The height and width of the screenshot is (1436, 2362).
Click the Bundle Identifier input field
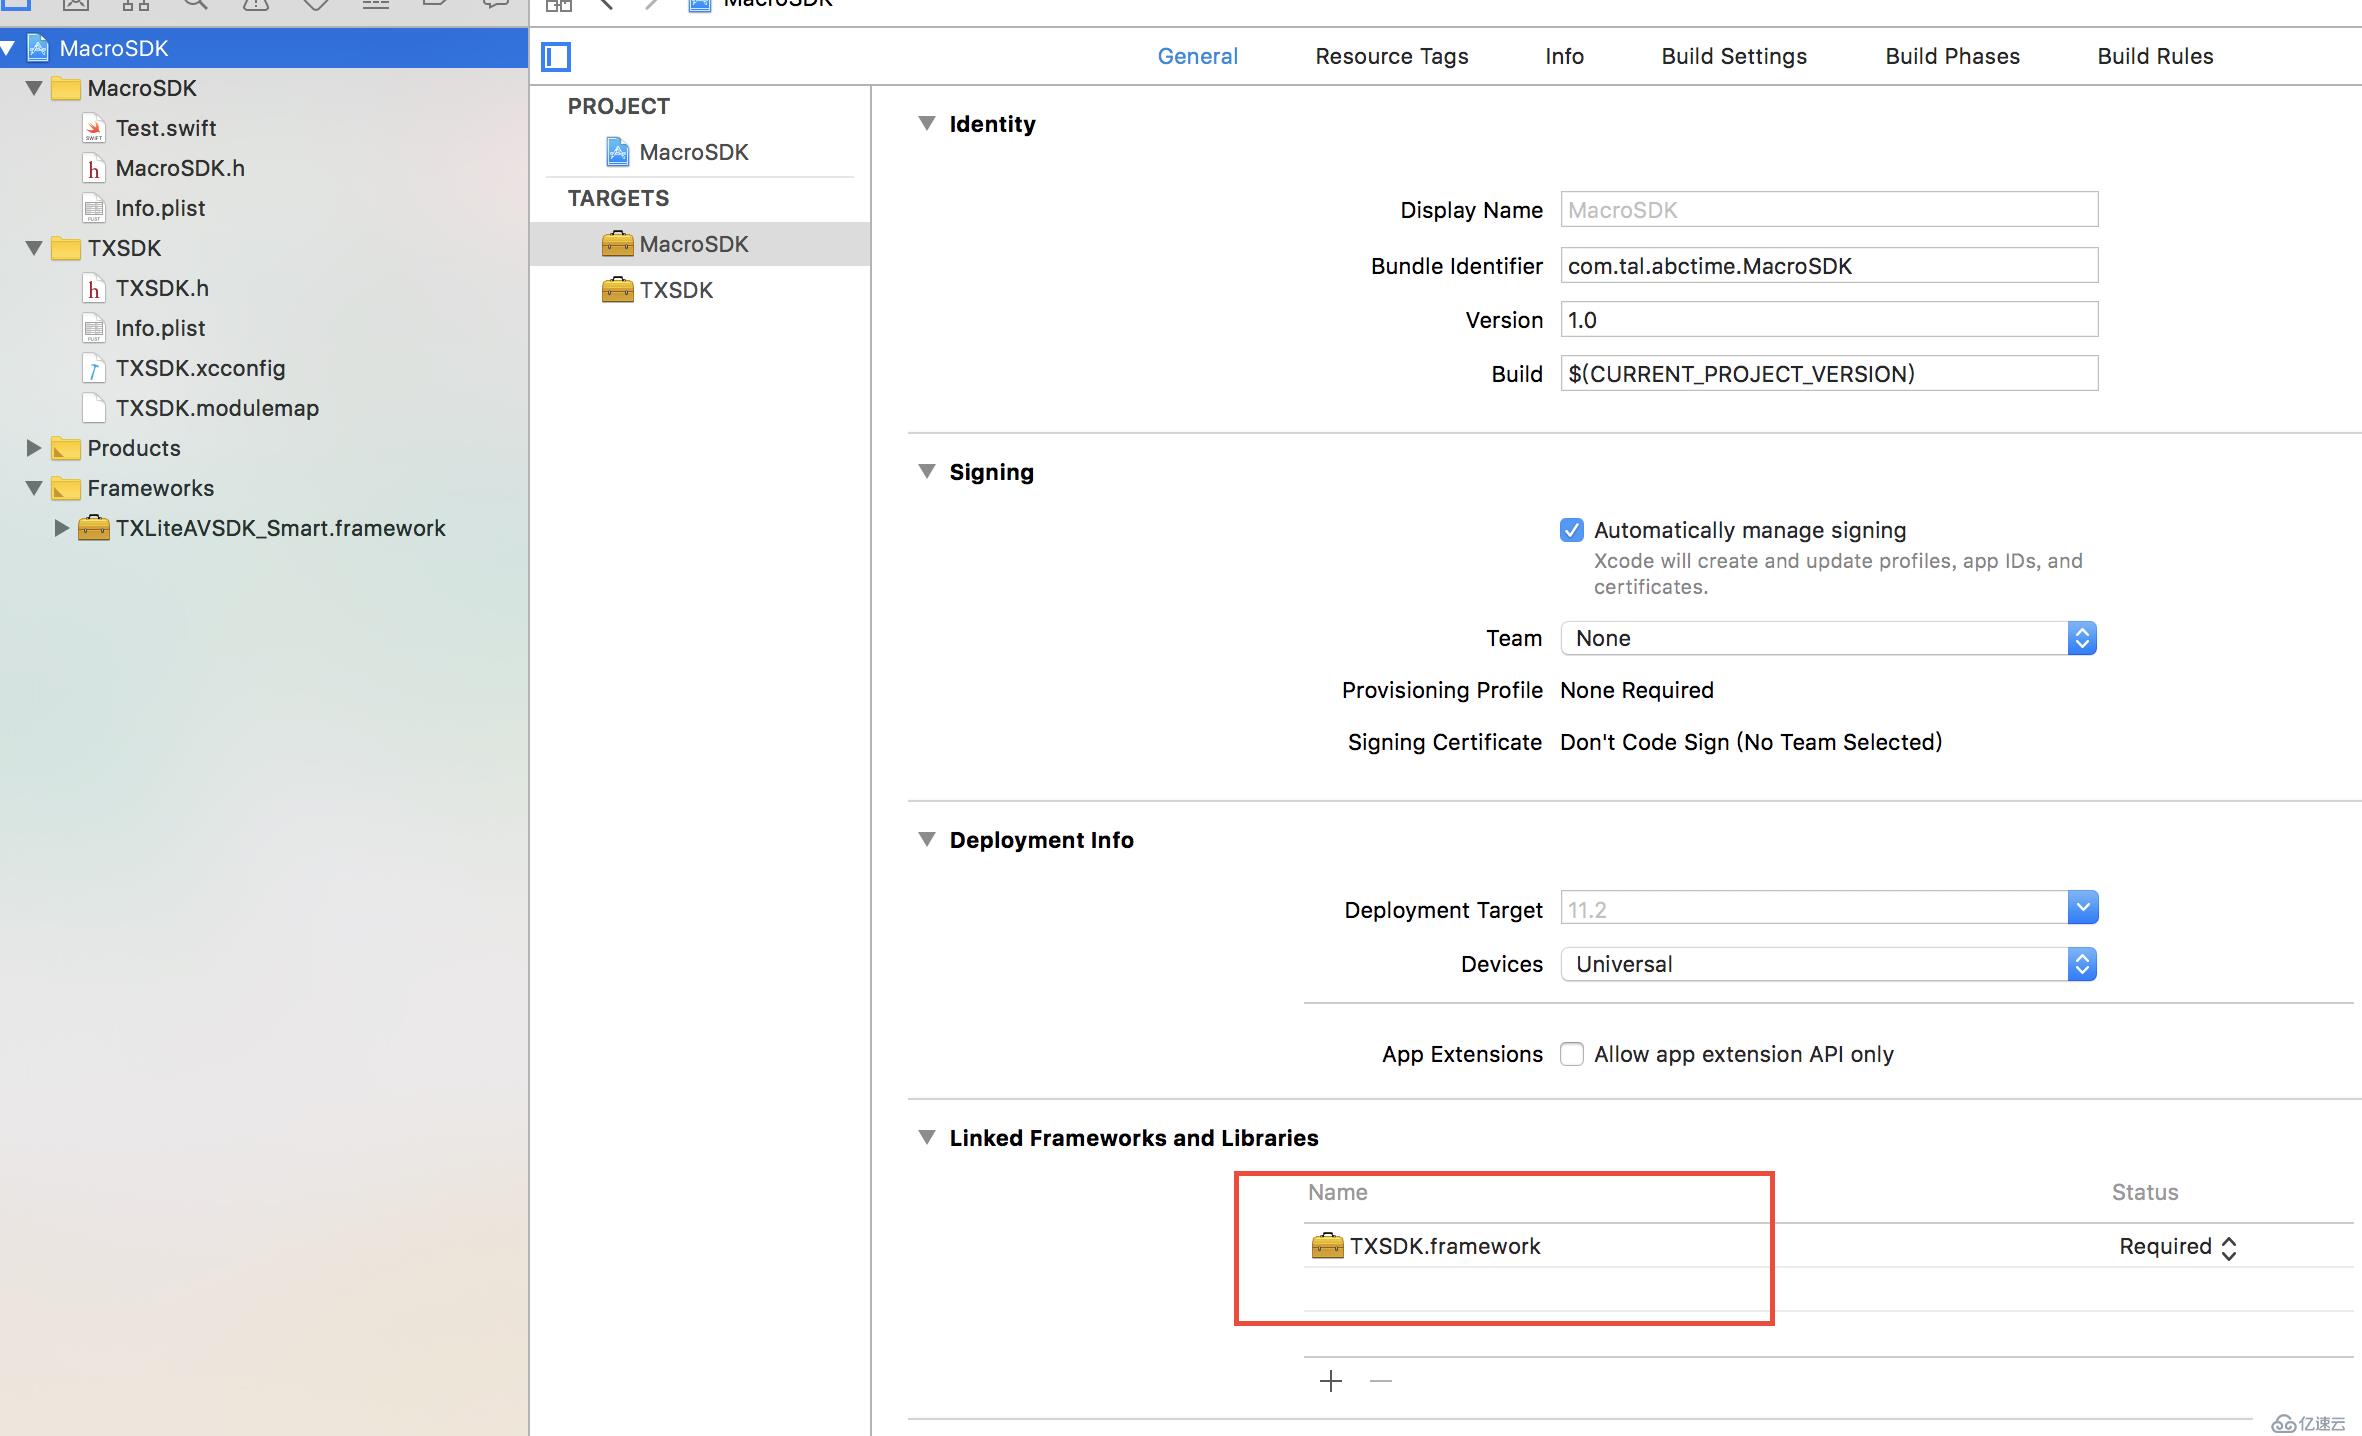[x=1827, y=265]
